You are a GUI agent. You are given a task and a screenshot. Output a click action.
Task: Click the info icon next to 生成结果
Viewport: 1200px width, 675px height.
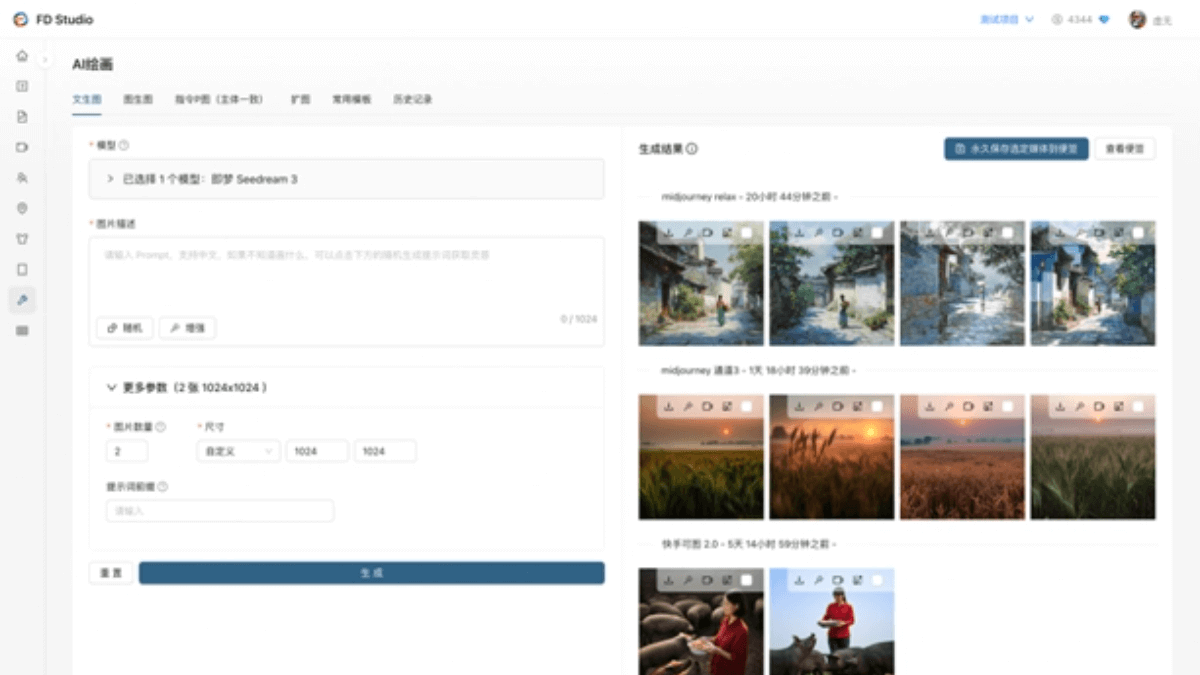[692, 149]
